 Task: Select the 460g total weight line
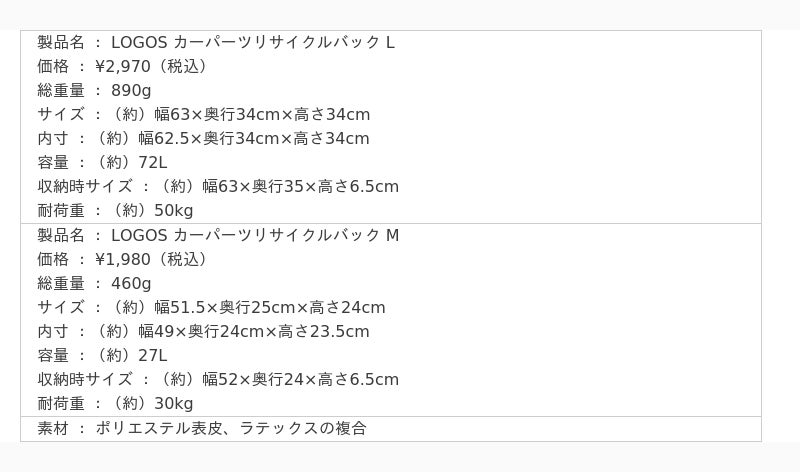point(94,283)
